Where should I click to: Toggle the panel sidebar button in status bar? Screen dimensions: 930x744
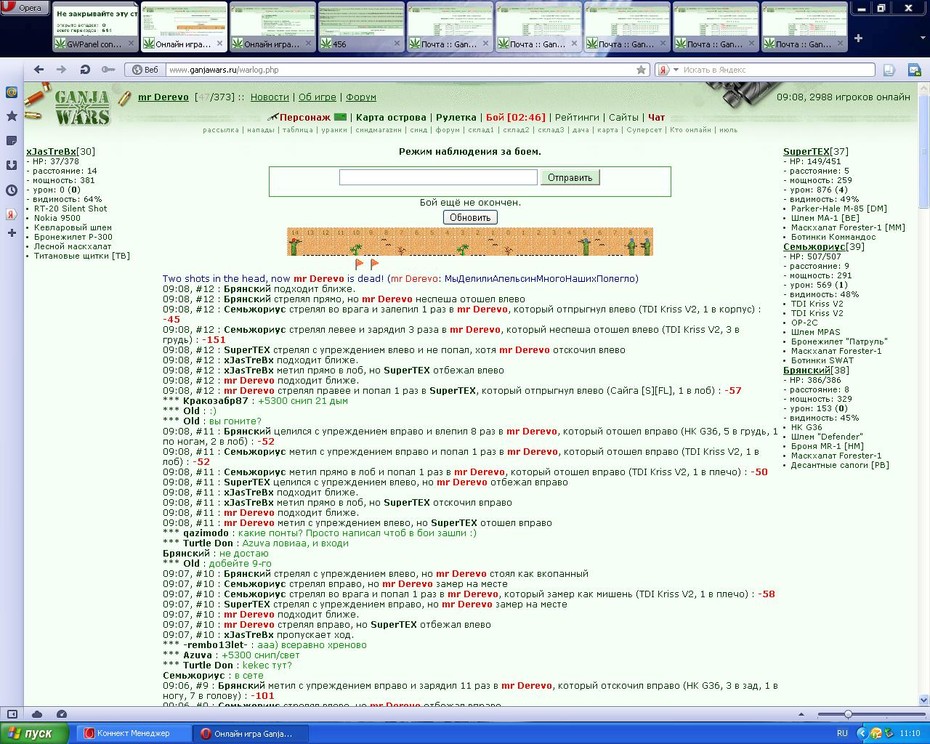click(x=12, y=714)
